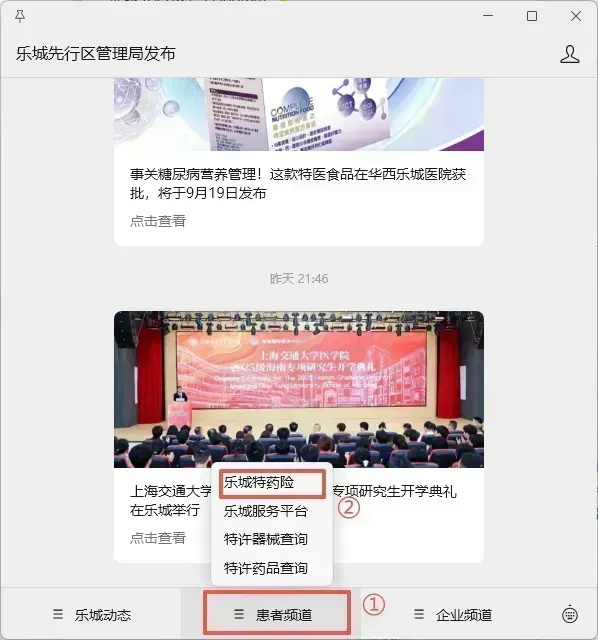Image resolution: width=598 pixels, height=640 pixels.
Task: Select 乐城特药险 from popup menu
Action: point(272,483)
